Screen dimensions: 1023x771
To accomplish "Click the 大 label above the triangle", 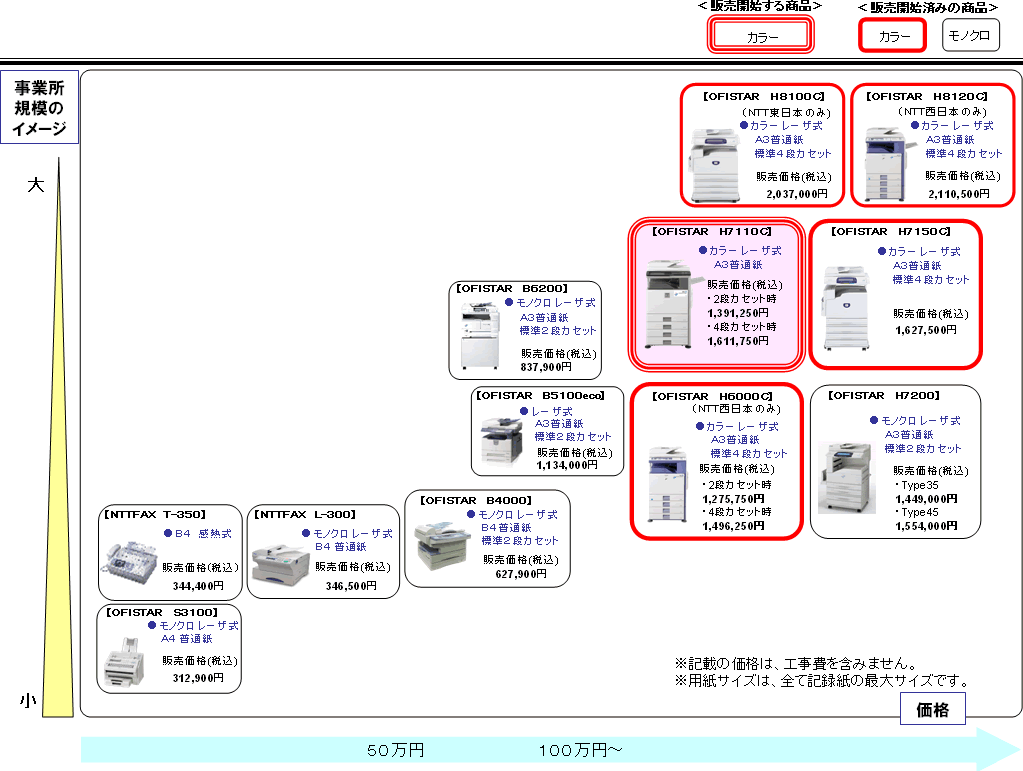I will [x=36, y=185].
